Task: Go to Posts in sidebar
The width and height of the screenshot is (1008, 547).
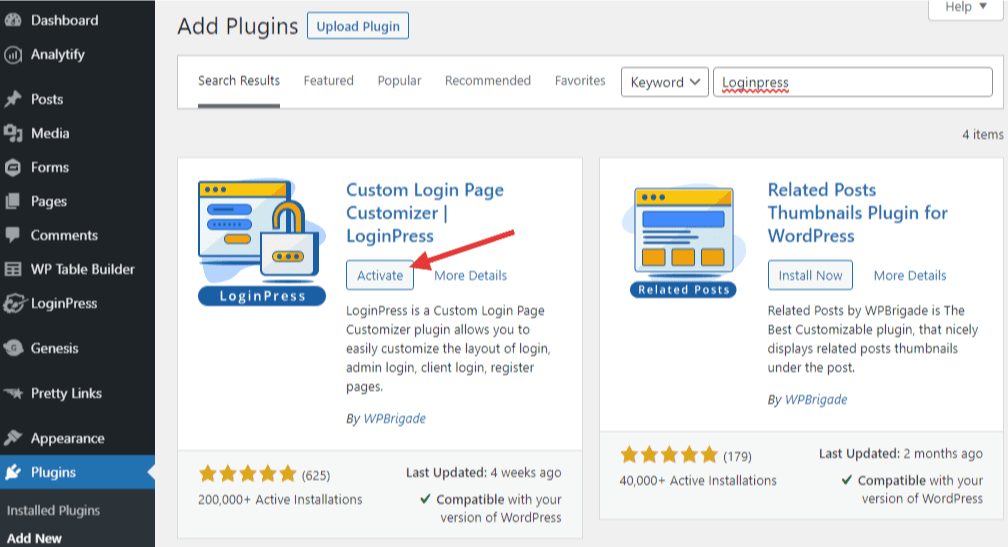Action: [47, 99]
